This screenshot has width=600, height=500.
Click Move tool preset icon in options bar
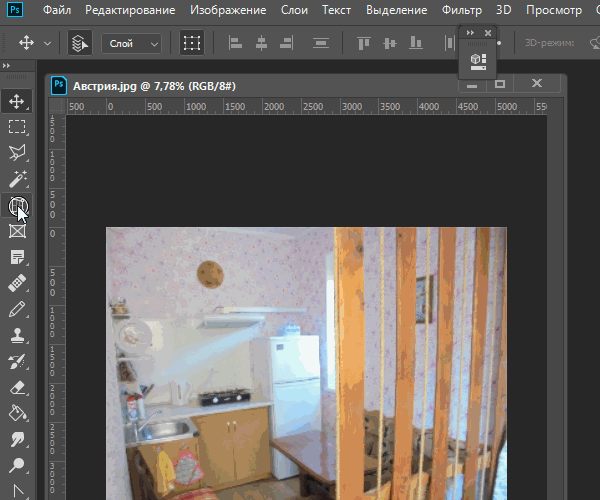click(26, 43)
